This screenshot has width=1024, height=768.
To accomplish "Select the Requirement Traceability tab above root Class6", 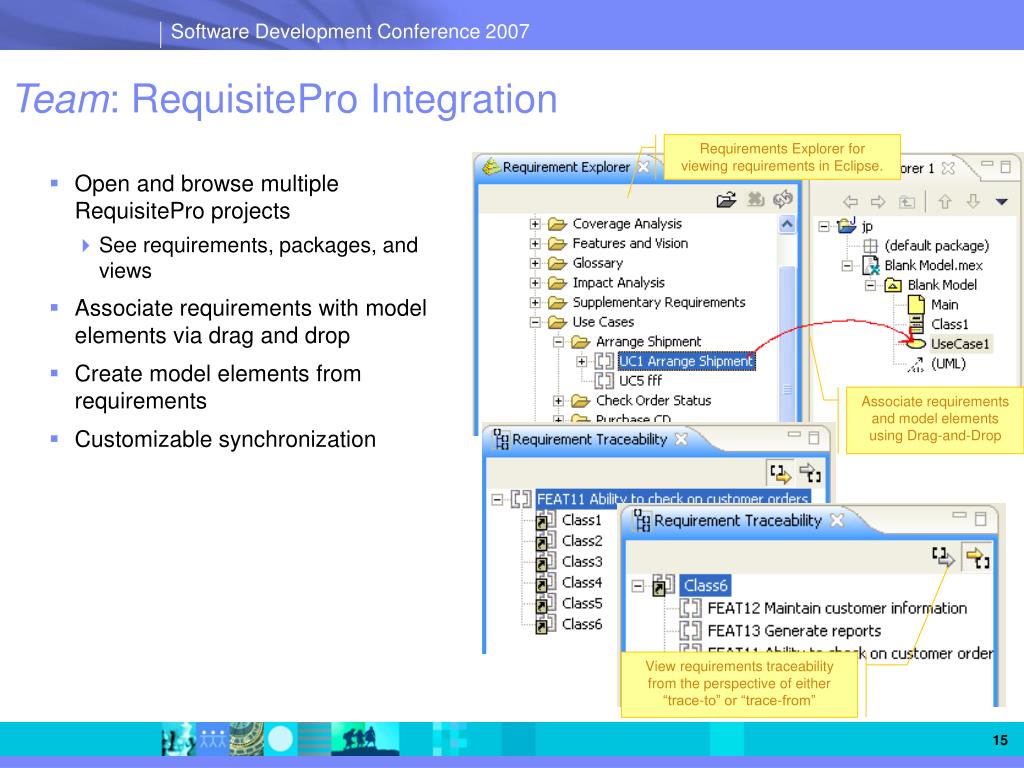I will 737,520.
